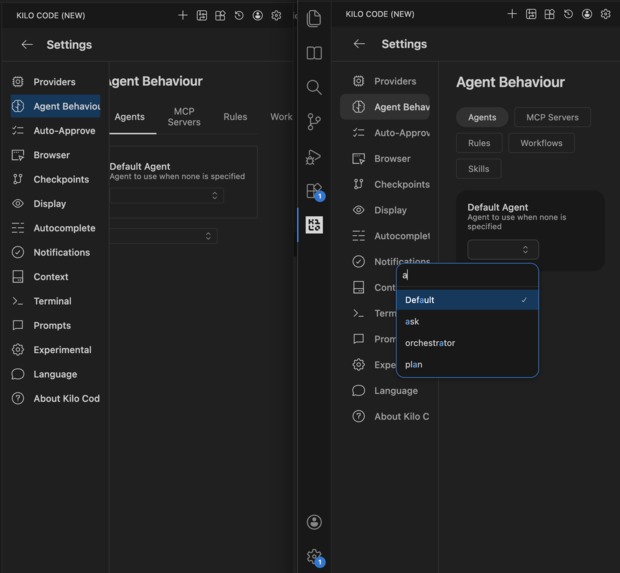
Task: Go back from Settings in left panel
Action: (27, 45)
